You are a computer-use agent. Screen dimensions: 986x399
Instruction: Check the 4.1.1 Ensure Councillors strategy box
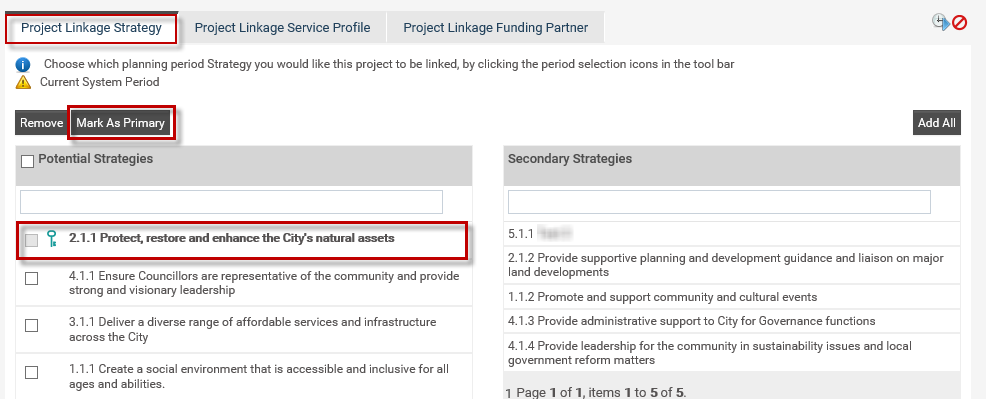[31, 278]
